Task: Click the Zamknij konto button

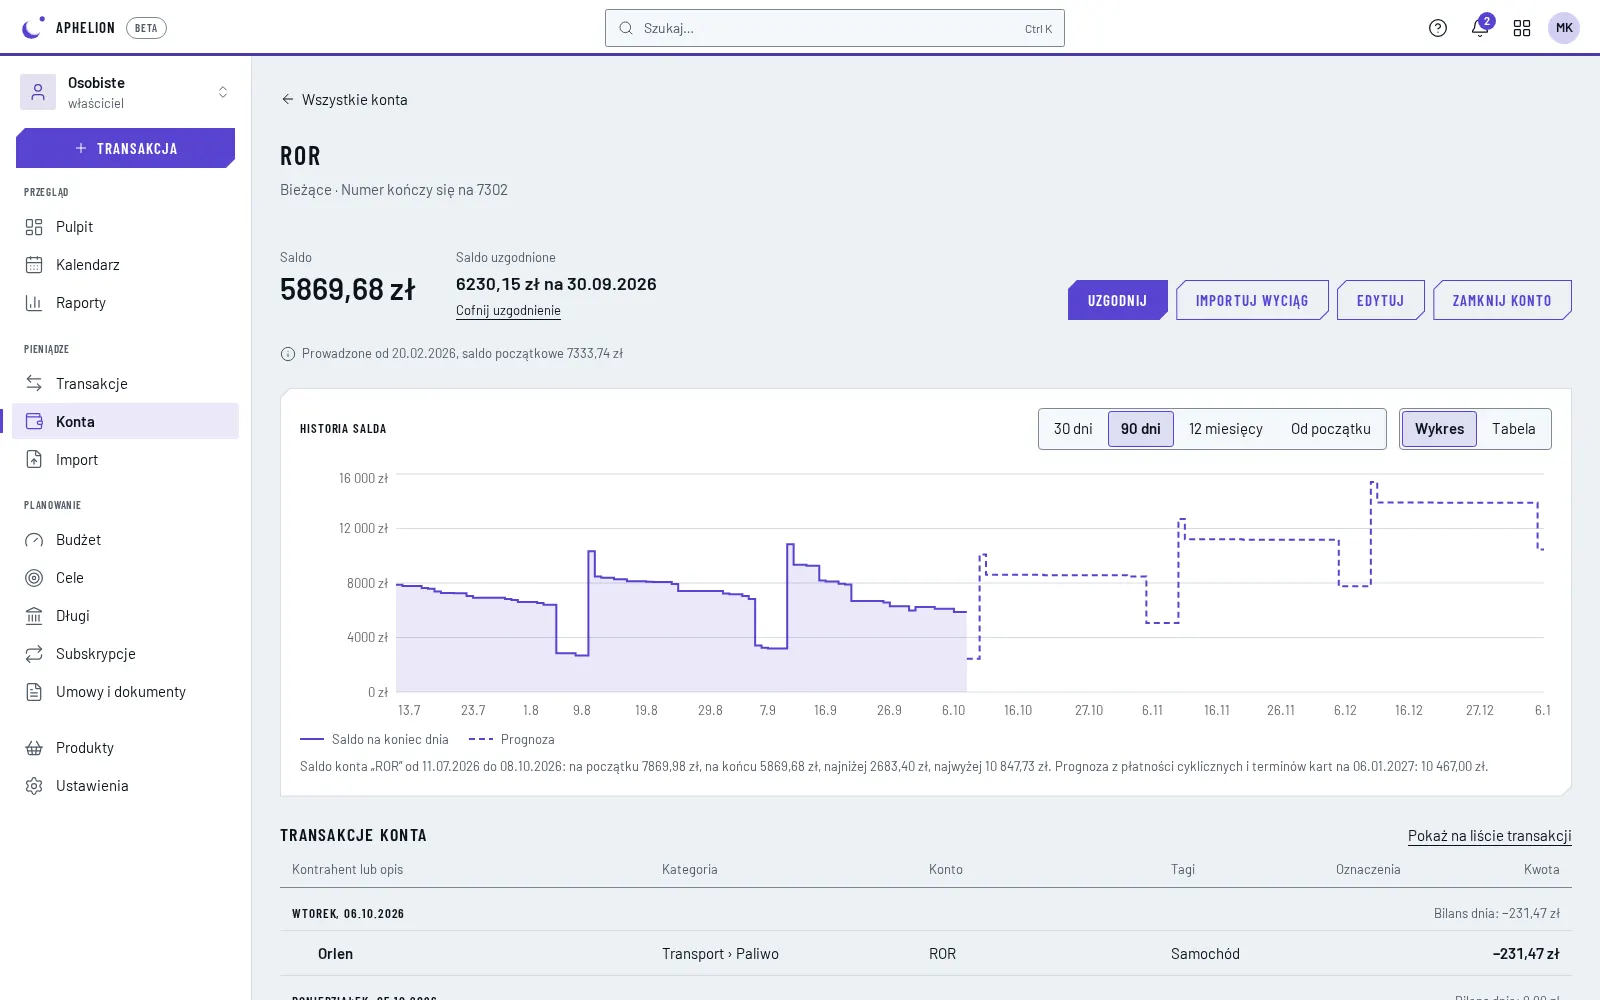Action: (1502, 300)
